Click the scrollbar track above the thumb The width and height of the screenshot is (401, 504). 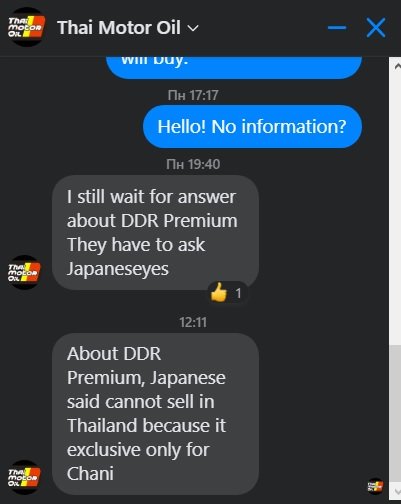[x=395, y=208]
